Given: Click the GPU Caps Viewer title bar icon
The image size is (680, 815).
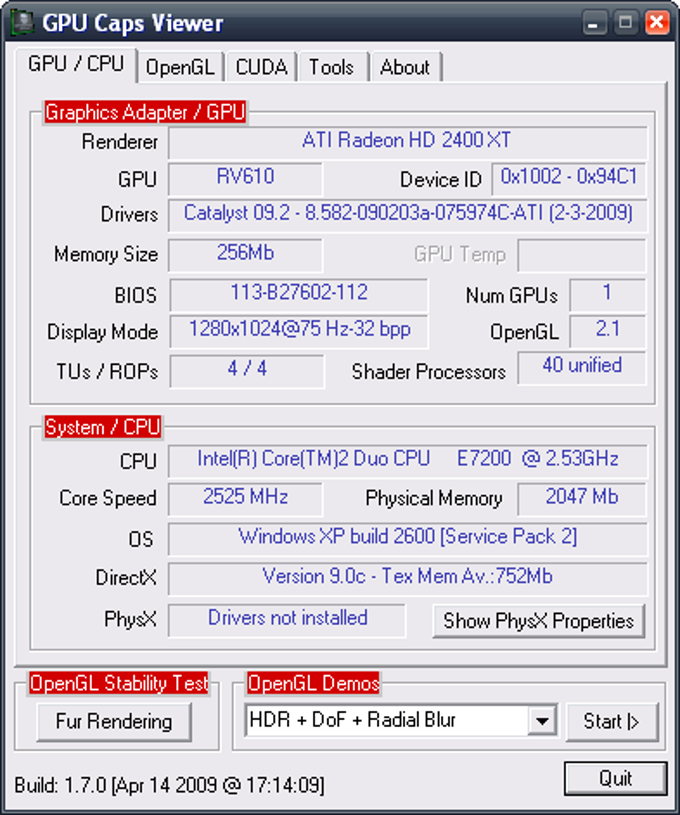Looking at the screenshot, I should coord(22,23).
